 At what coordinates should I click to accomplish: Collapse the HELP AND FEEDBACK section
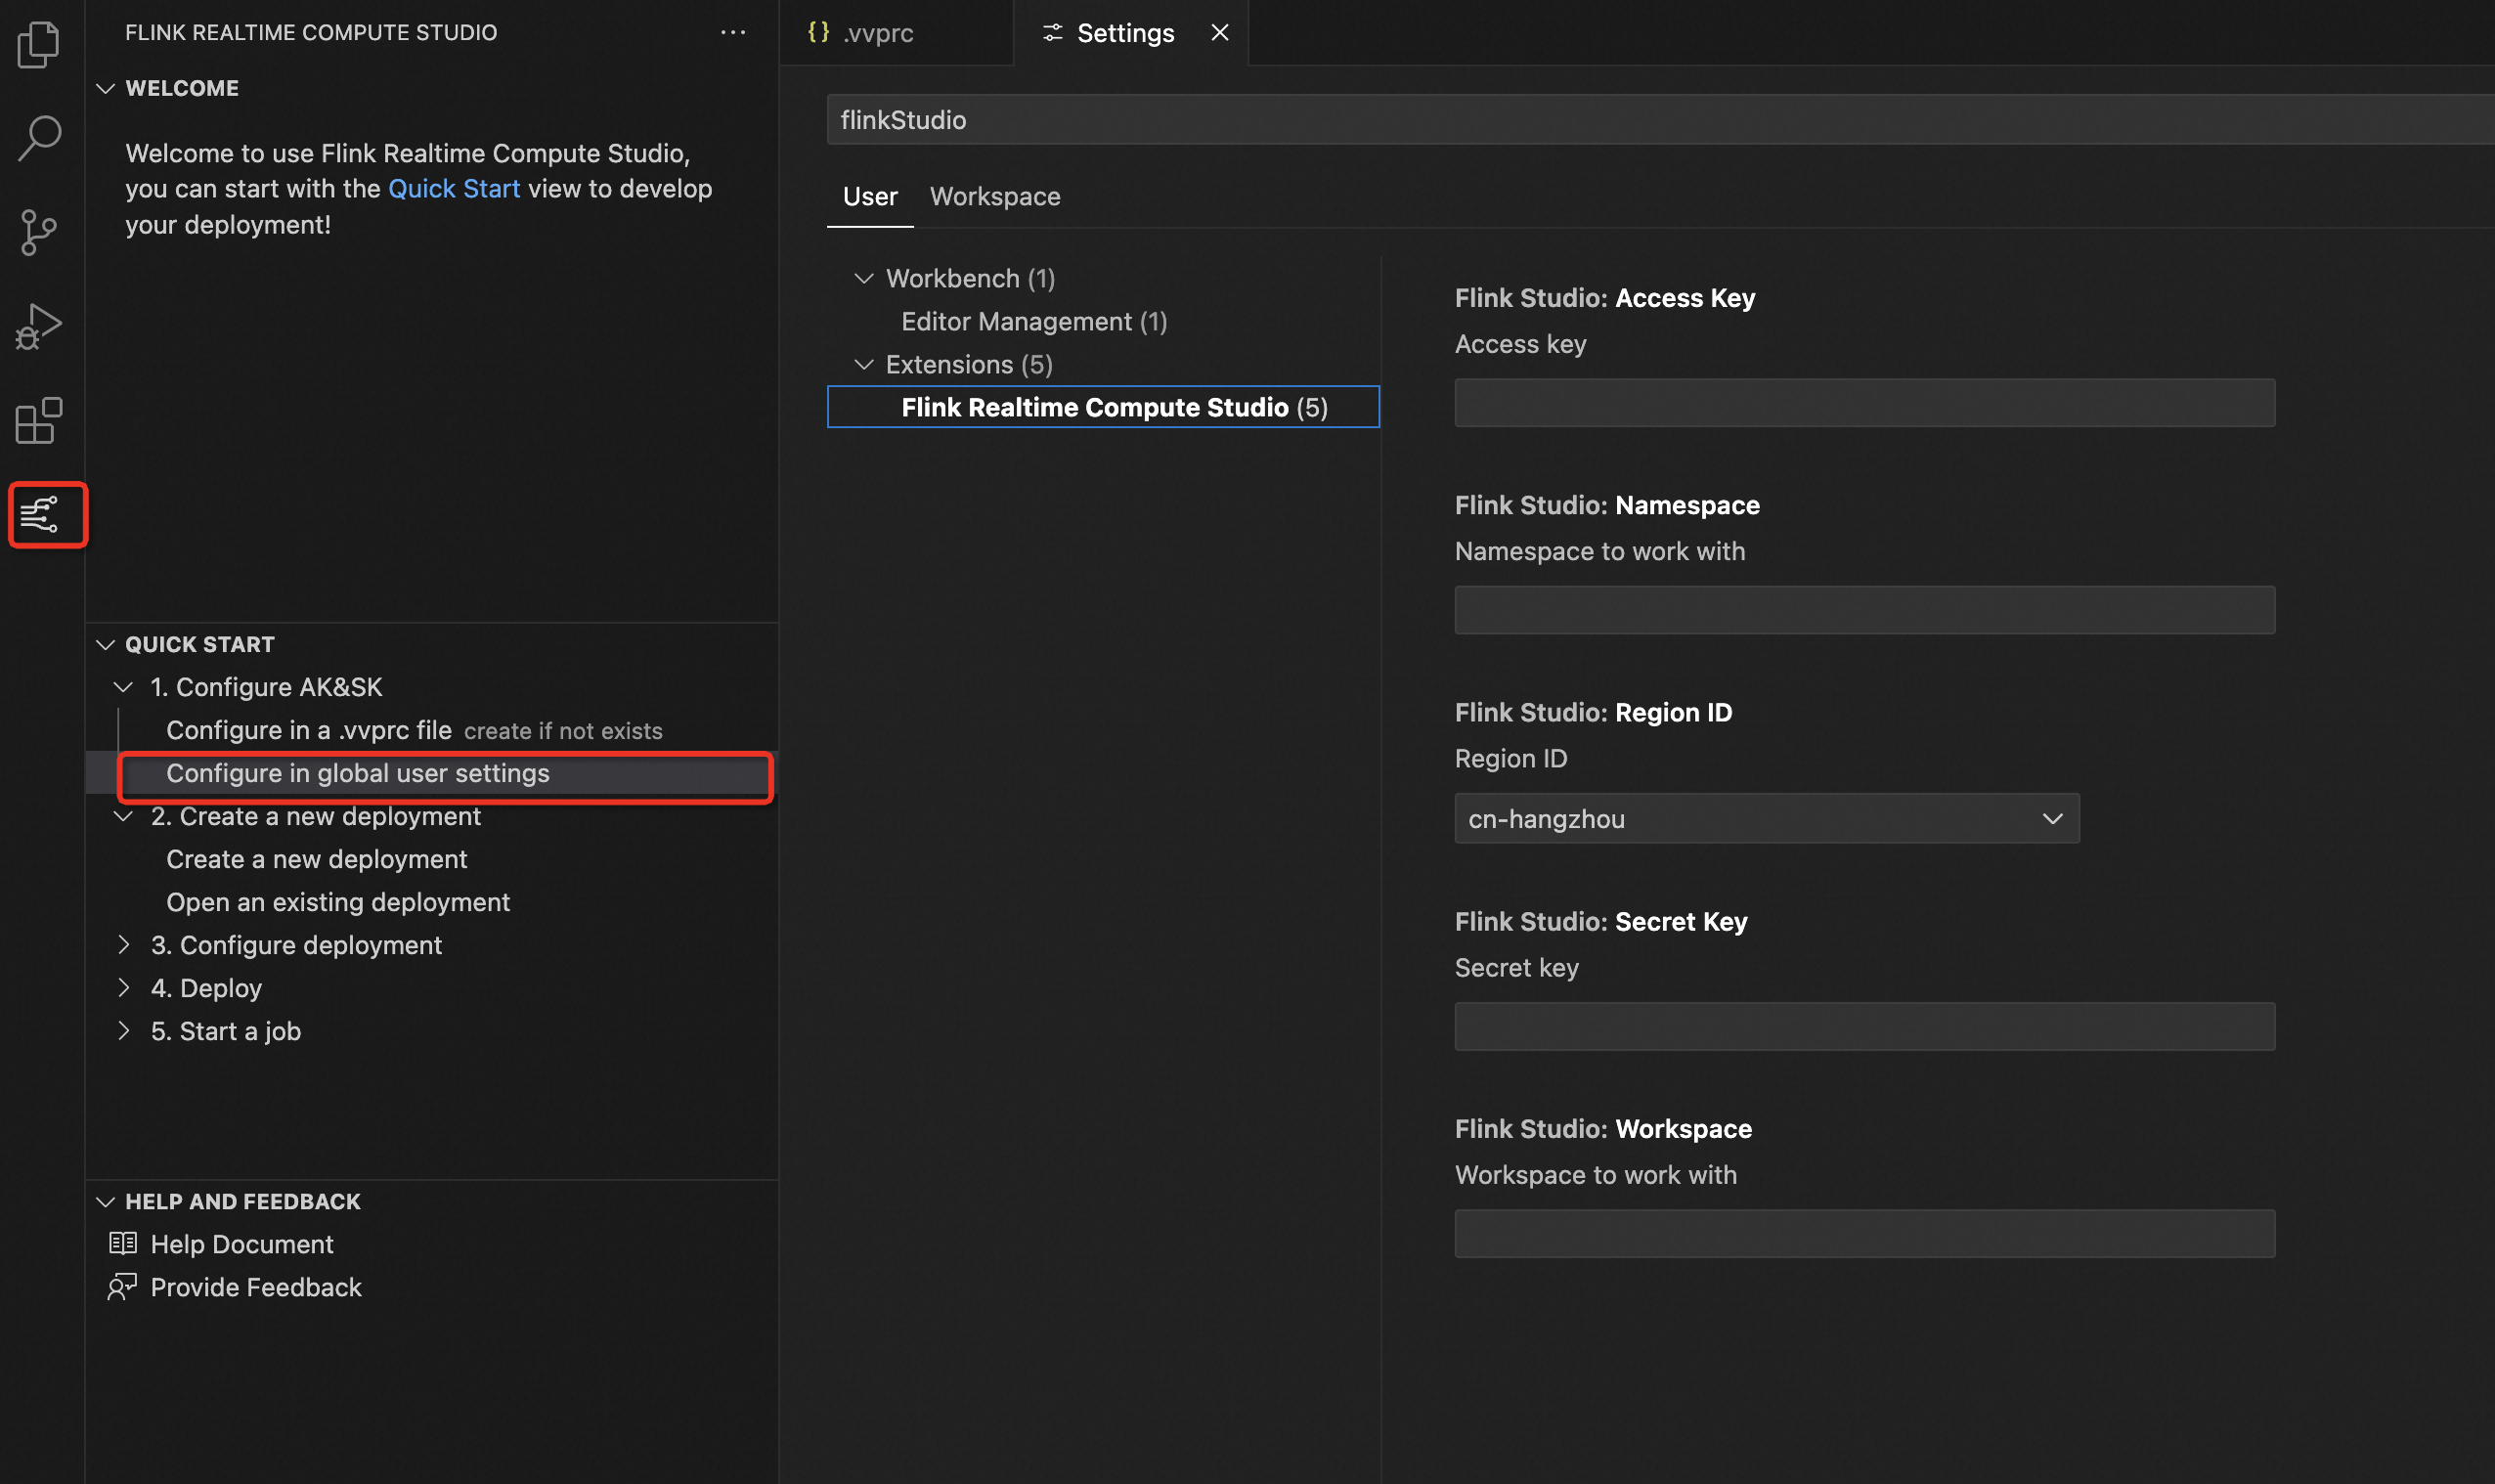tap(105, 1201)
